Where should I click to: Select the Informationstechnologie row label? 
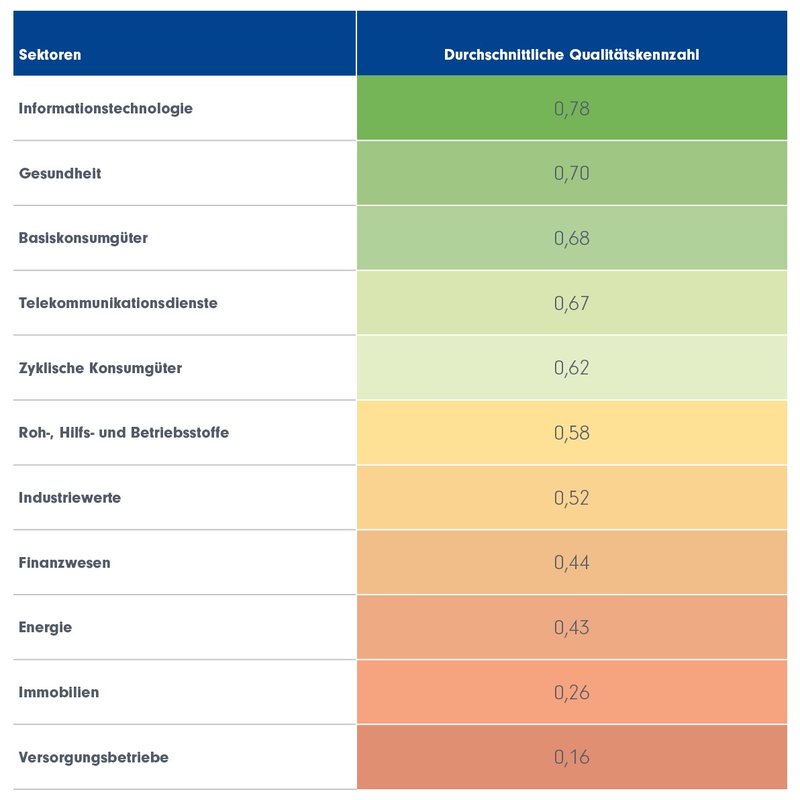[x=105, y=108]
